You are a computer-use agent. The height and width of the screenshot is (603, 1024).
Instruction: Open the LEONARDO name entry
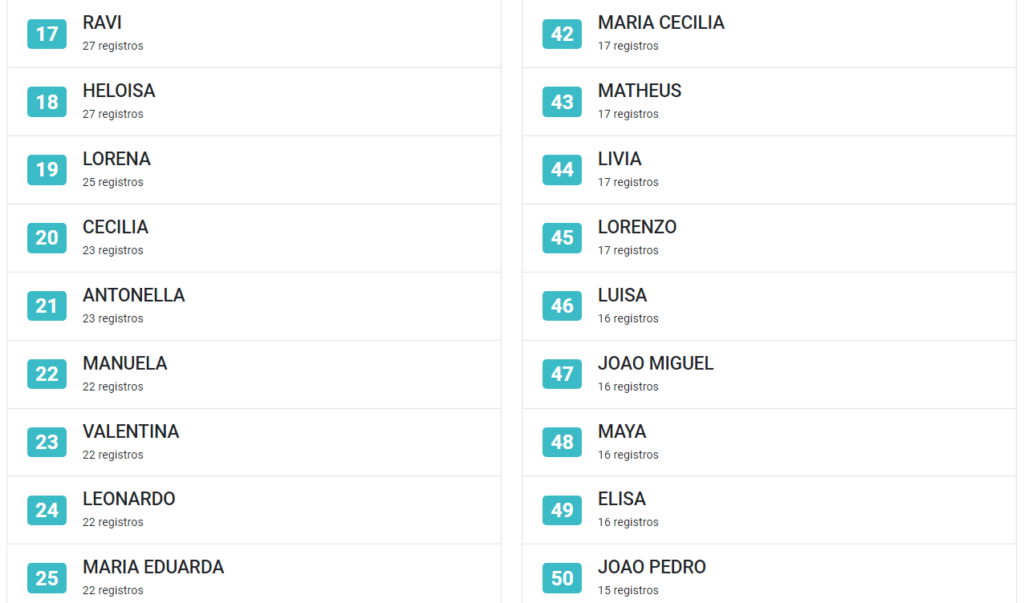pos(254,510)
